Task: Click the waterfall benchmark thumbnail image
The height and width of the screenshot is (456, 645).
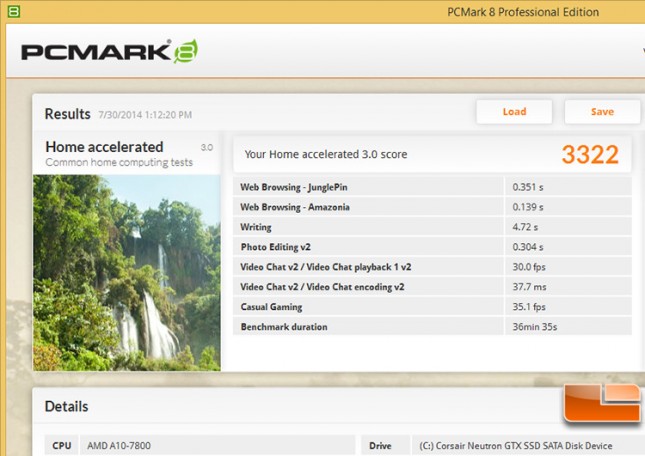Action: click(x=127, y=273)
